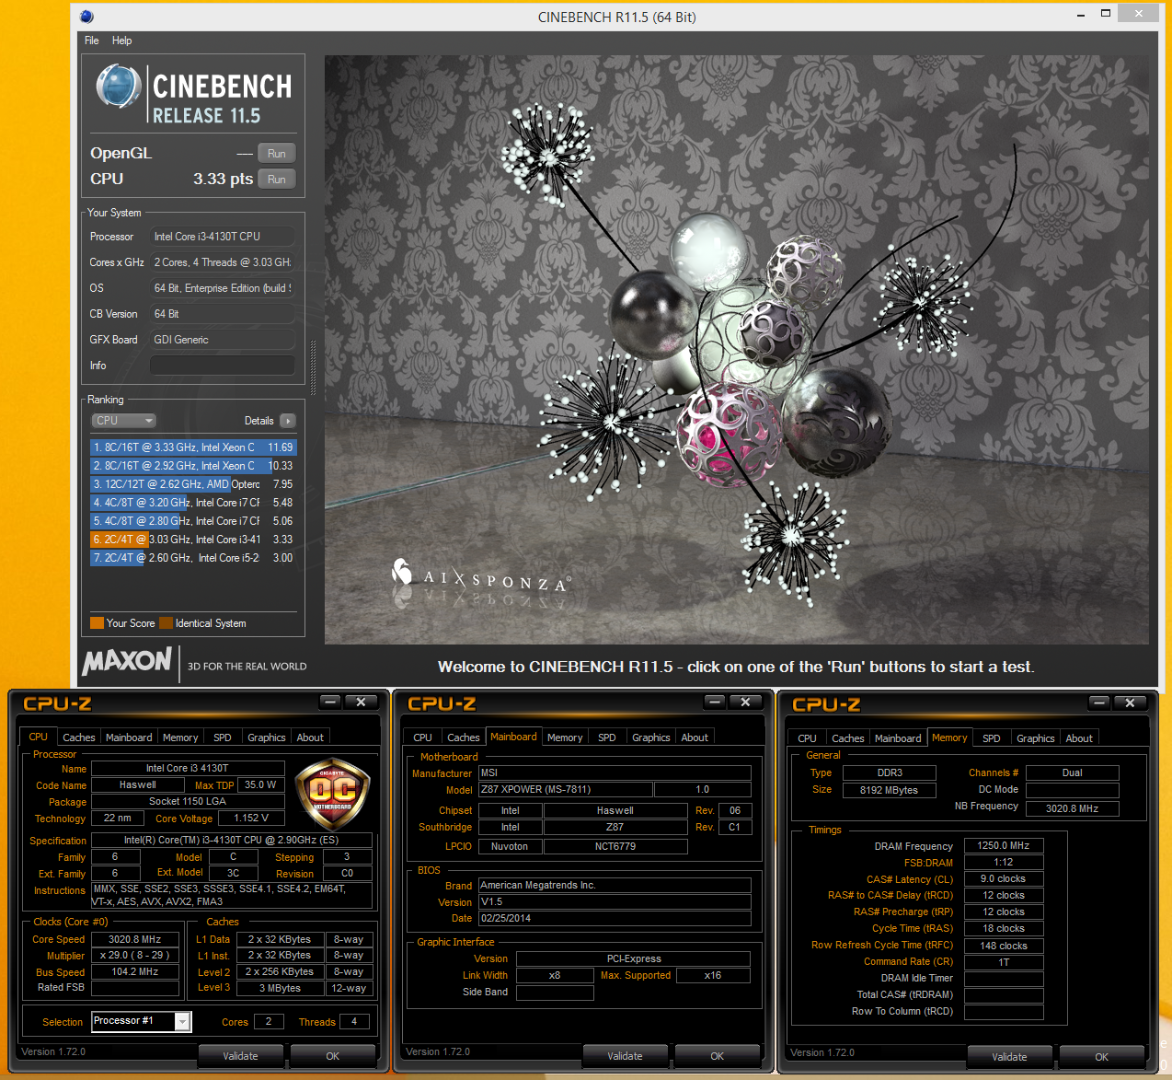Click Validate in the Memory CPU-Z window
The image size is (1172, 1080).
[x=1009, y=1057]
